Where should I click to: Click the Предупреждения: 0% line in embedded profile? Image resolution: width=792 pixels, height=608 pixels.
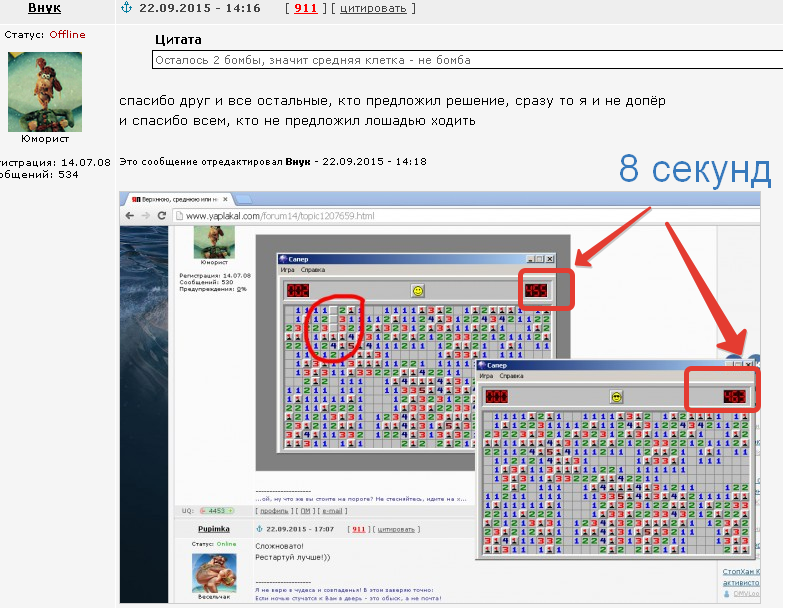213,289
